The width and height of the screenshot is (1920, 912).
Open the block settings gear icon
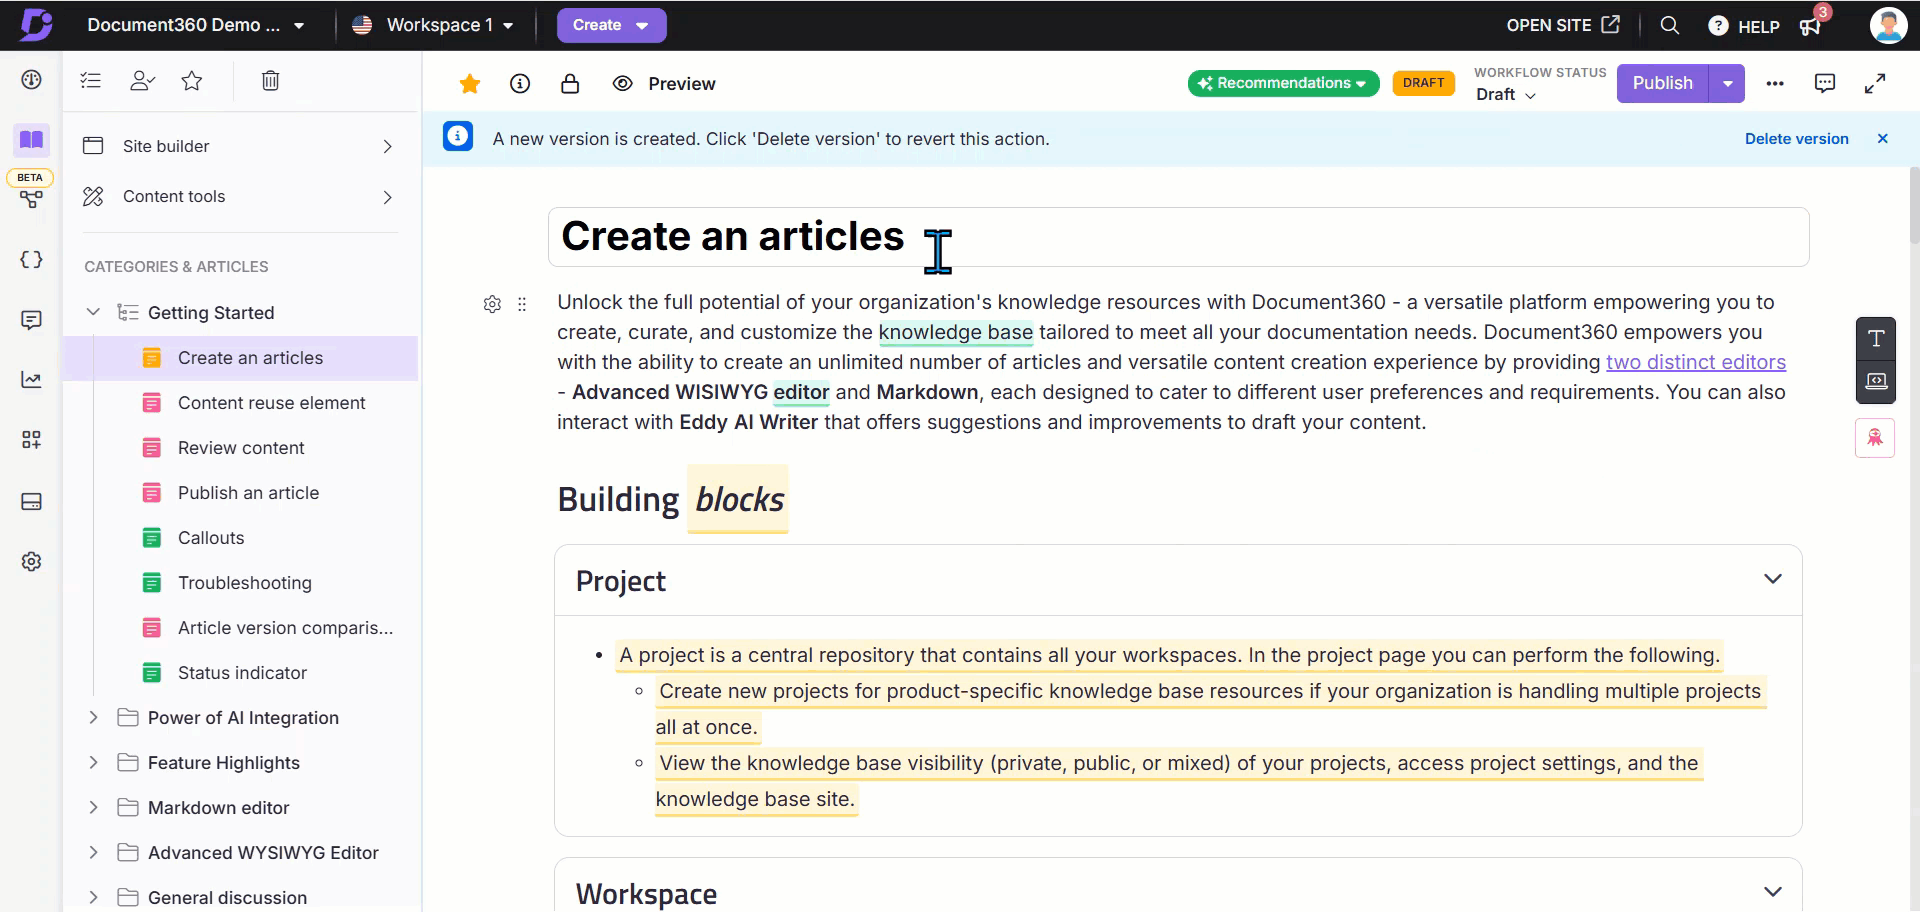tap(492, 304)
